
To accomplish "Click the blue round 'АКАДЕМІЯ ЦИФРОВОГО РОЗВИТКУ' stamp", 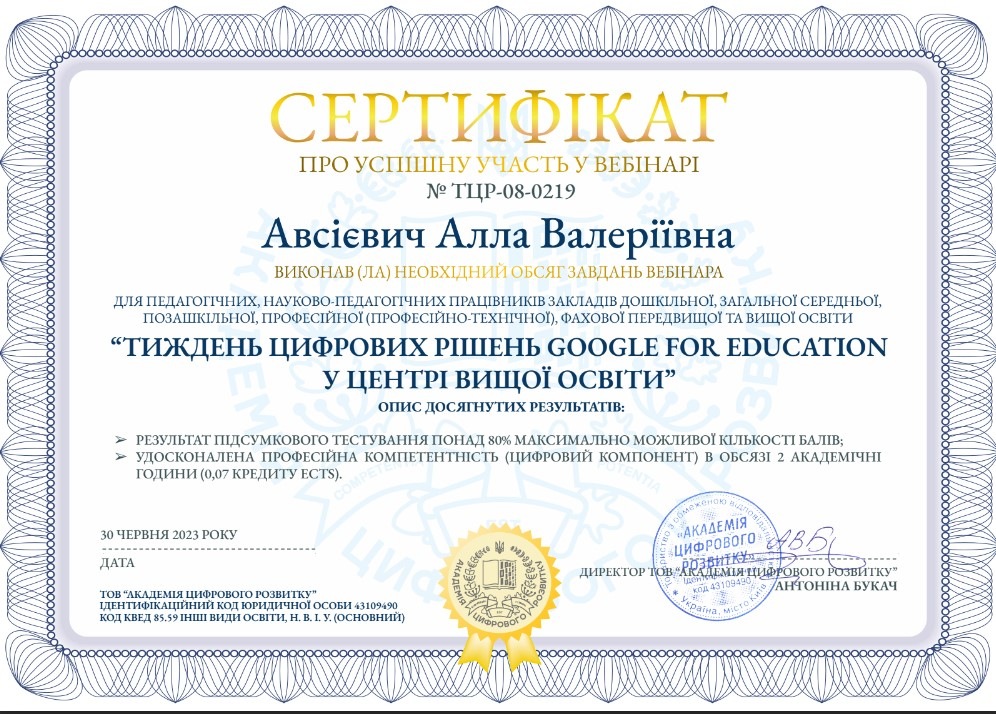I will click(x=718, y=556).
